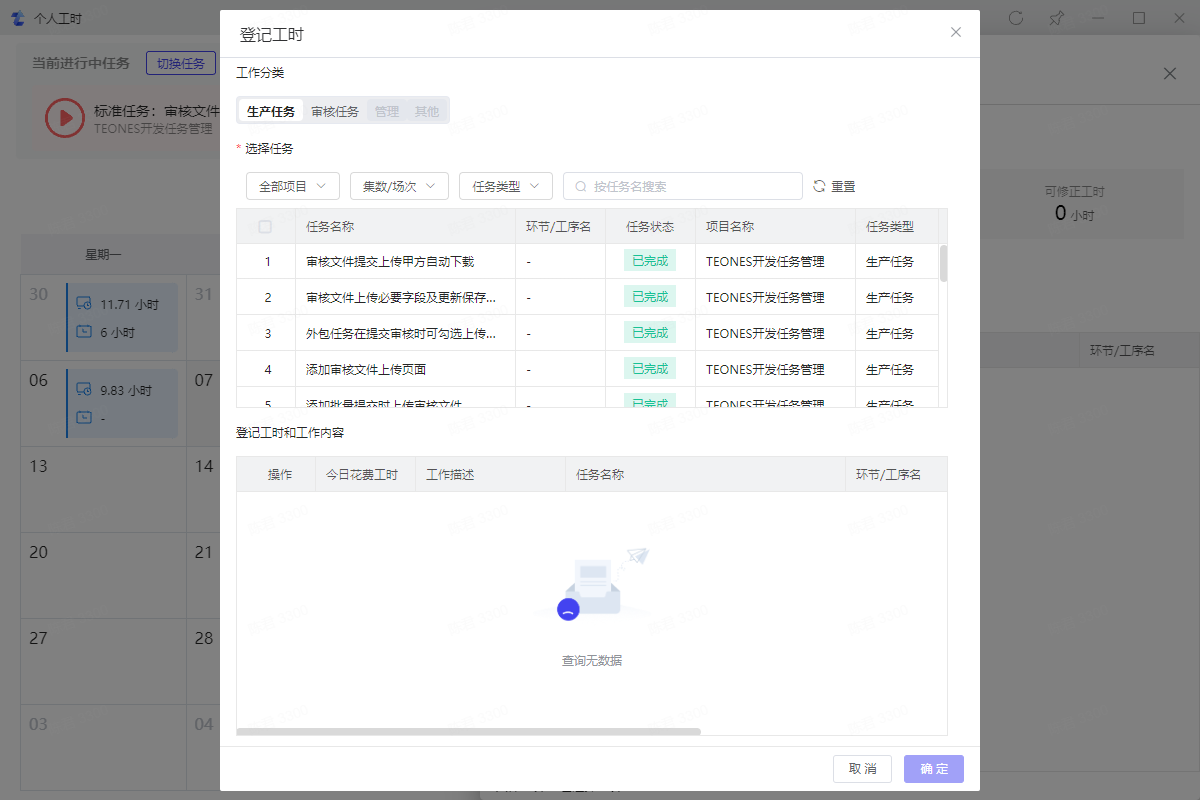Close the right side panel

click(x=1169, y=73)
